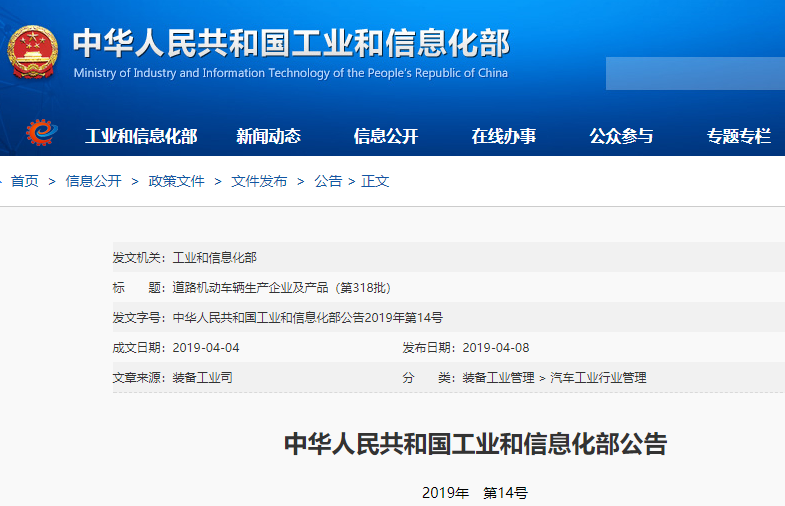The image size is (785, 506).
Task: Click the red gear MIIT logo
Action: (x=42, y=134)
